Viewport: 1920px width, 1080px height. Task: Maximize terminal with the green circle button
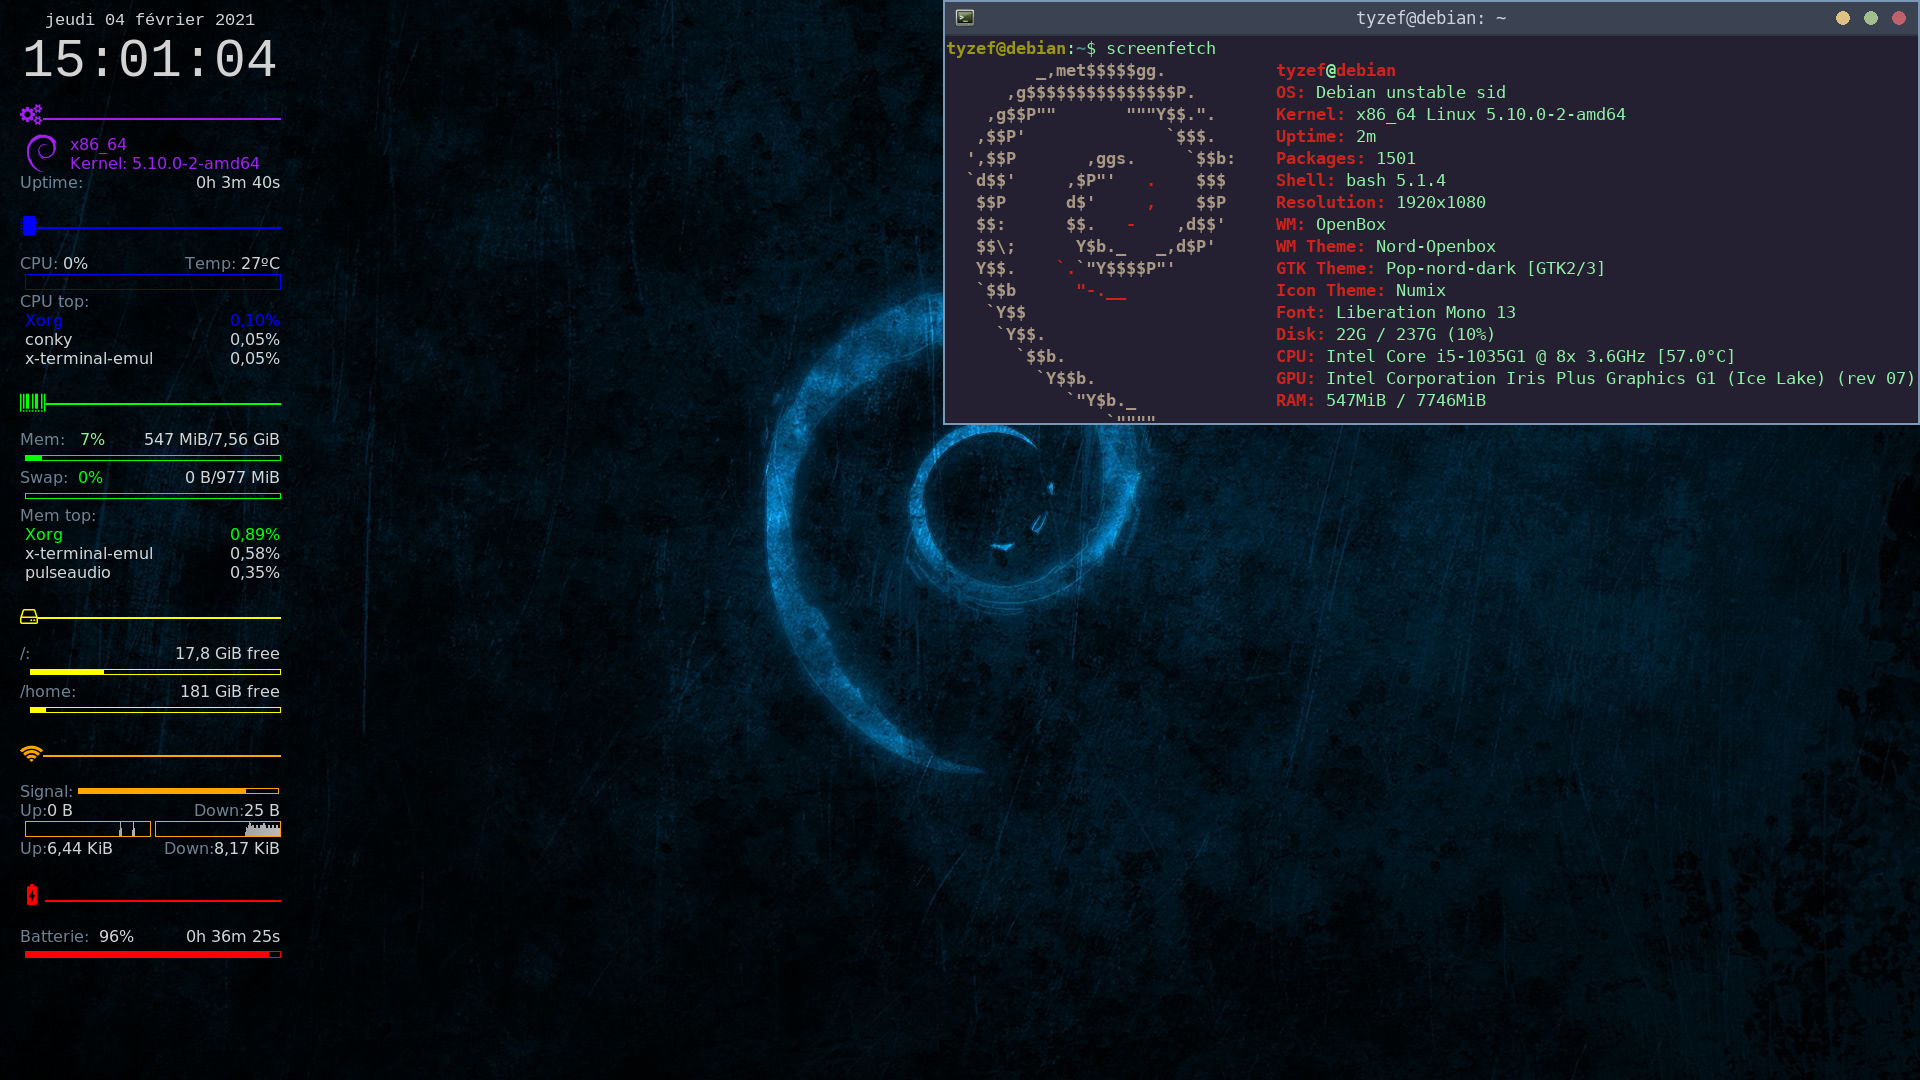point(1871,18)
